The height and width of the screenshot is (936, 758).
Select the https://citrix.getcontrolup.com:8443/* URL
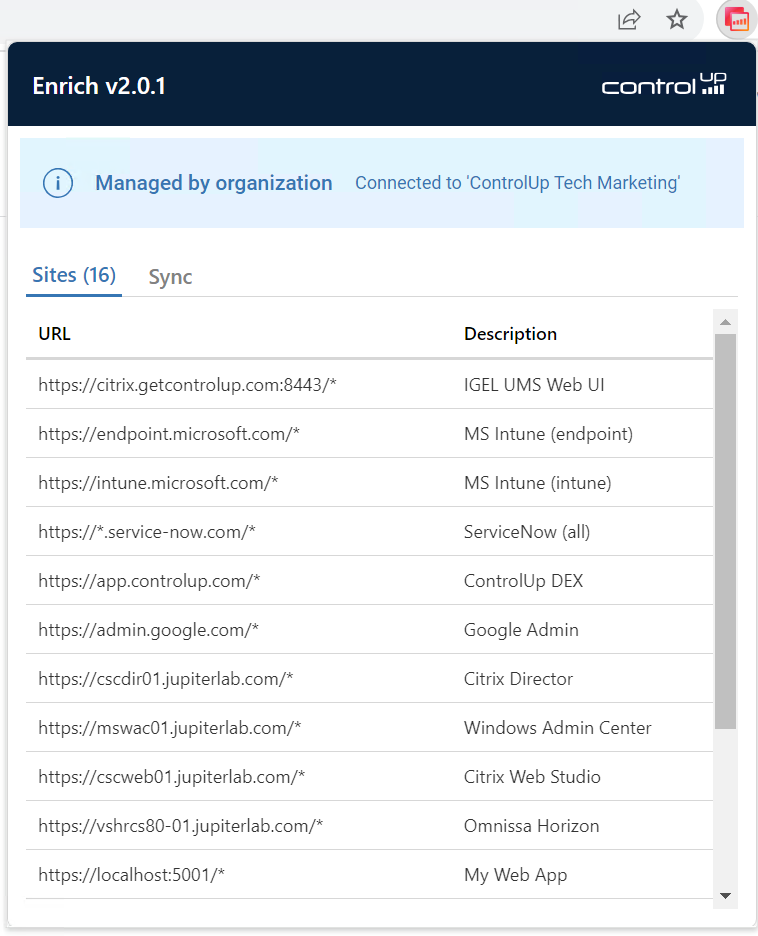pos(187,385)
